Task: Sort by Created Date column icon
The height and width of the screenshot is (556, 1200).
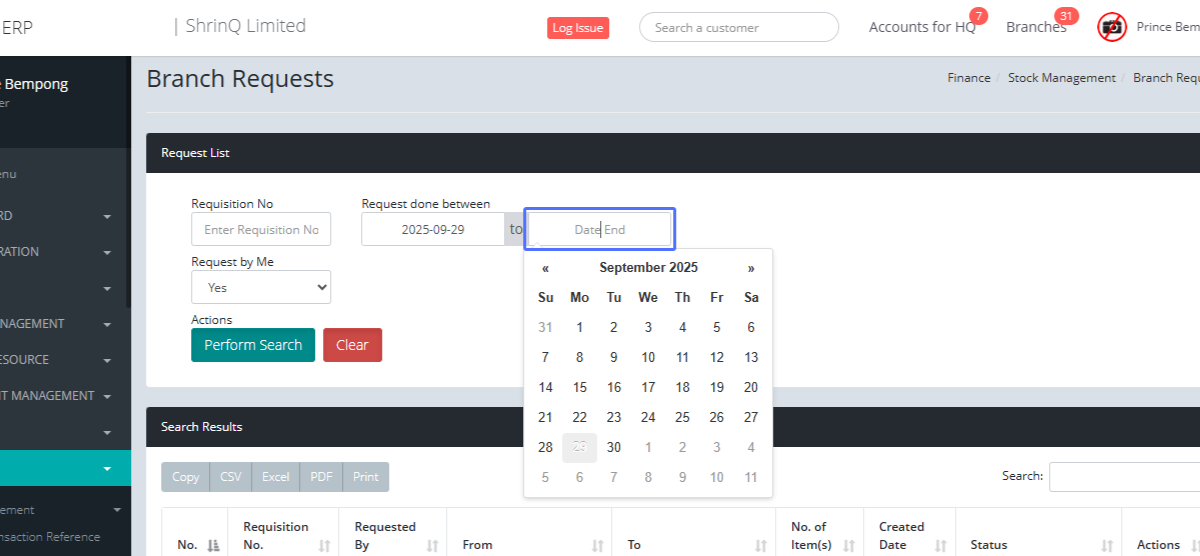Action: (940, 545)
